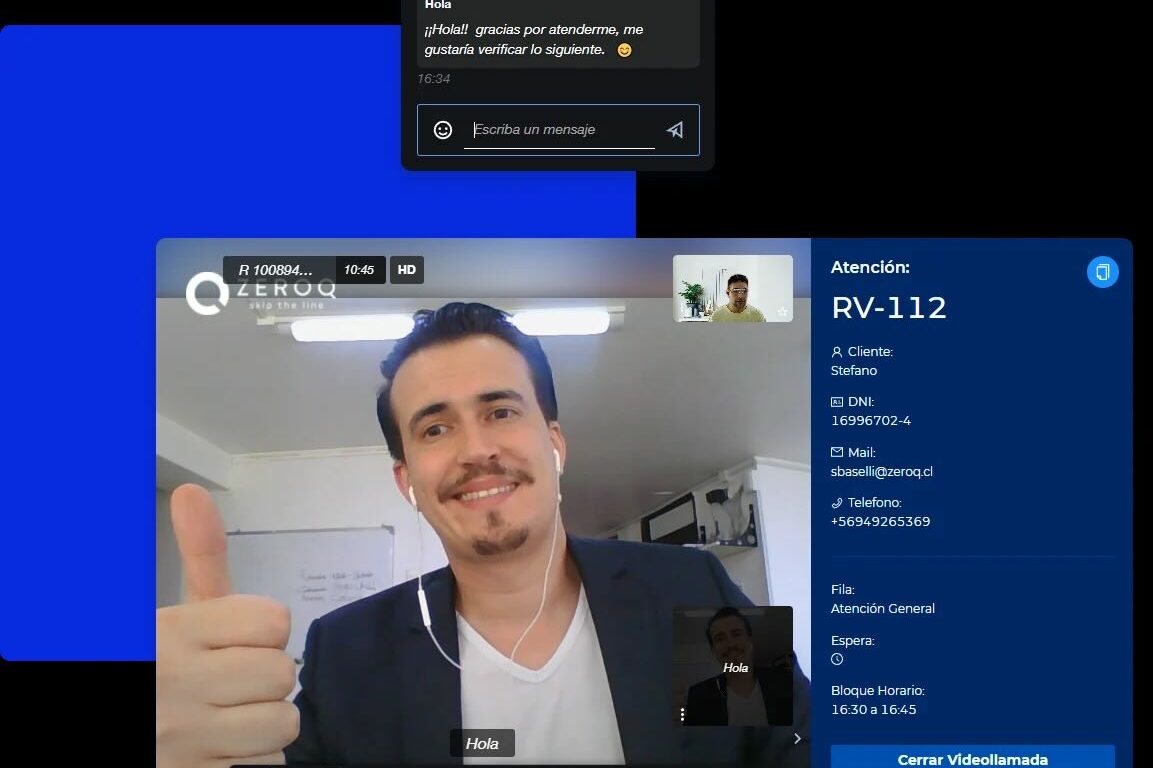Toggle the star on the self-view thumbnail
This screenshot has width=1153, height=768.
[783, 310]
